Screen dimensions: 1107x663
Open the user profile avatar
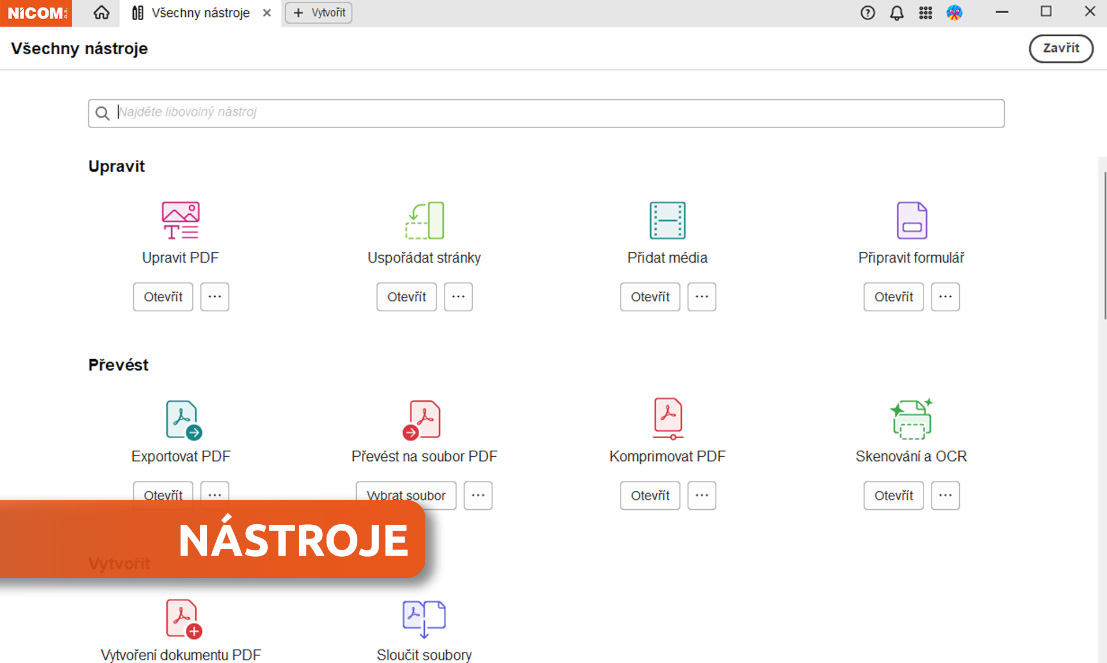955,13
